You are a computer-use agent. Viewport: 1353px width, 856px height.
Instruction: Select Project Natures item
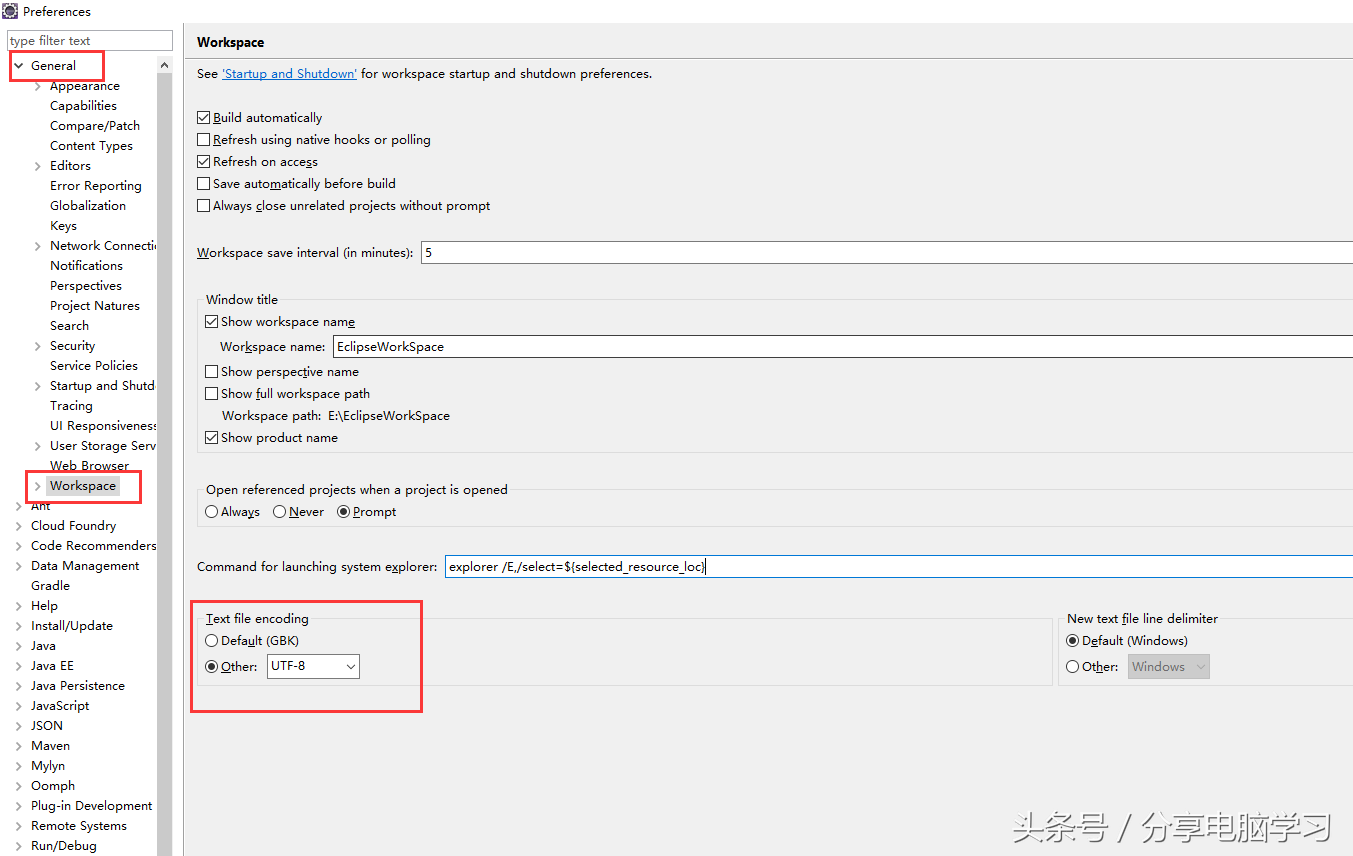[95, 306]
